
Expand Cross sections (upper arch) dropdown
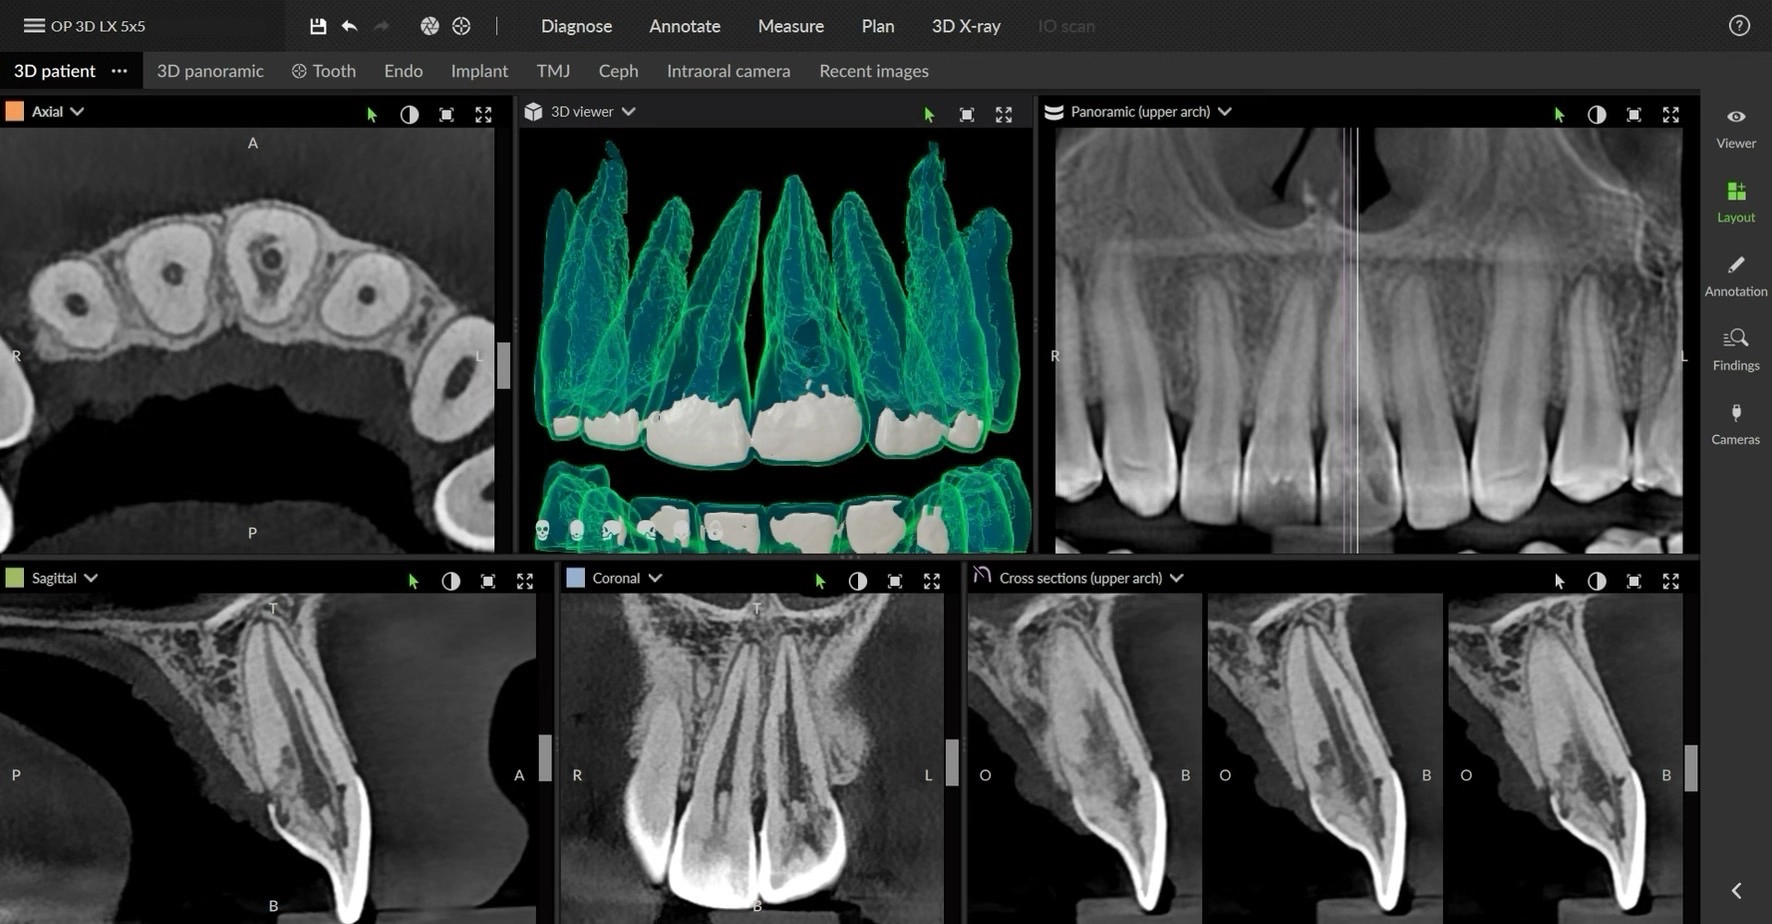coord(1176,578)
